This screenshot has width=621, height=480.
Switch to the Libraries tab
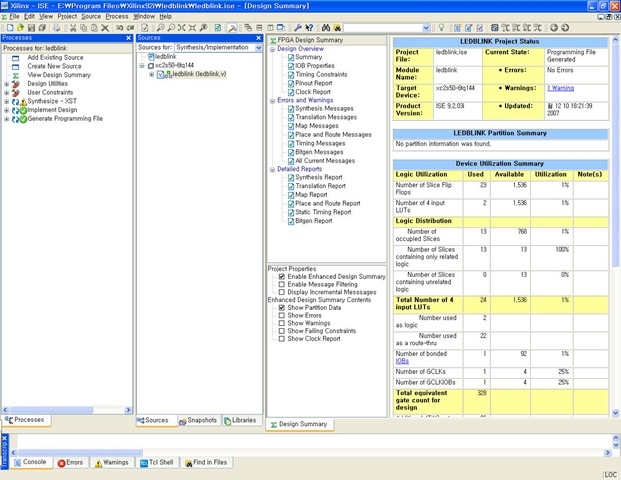click(240, 420)
